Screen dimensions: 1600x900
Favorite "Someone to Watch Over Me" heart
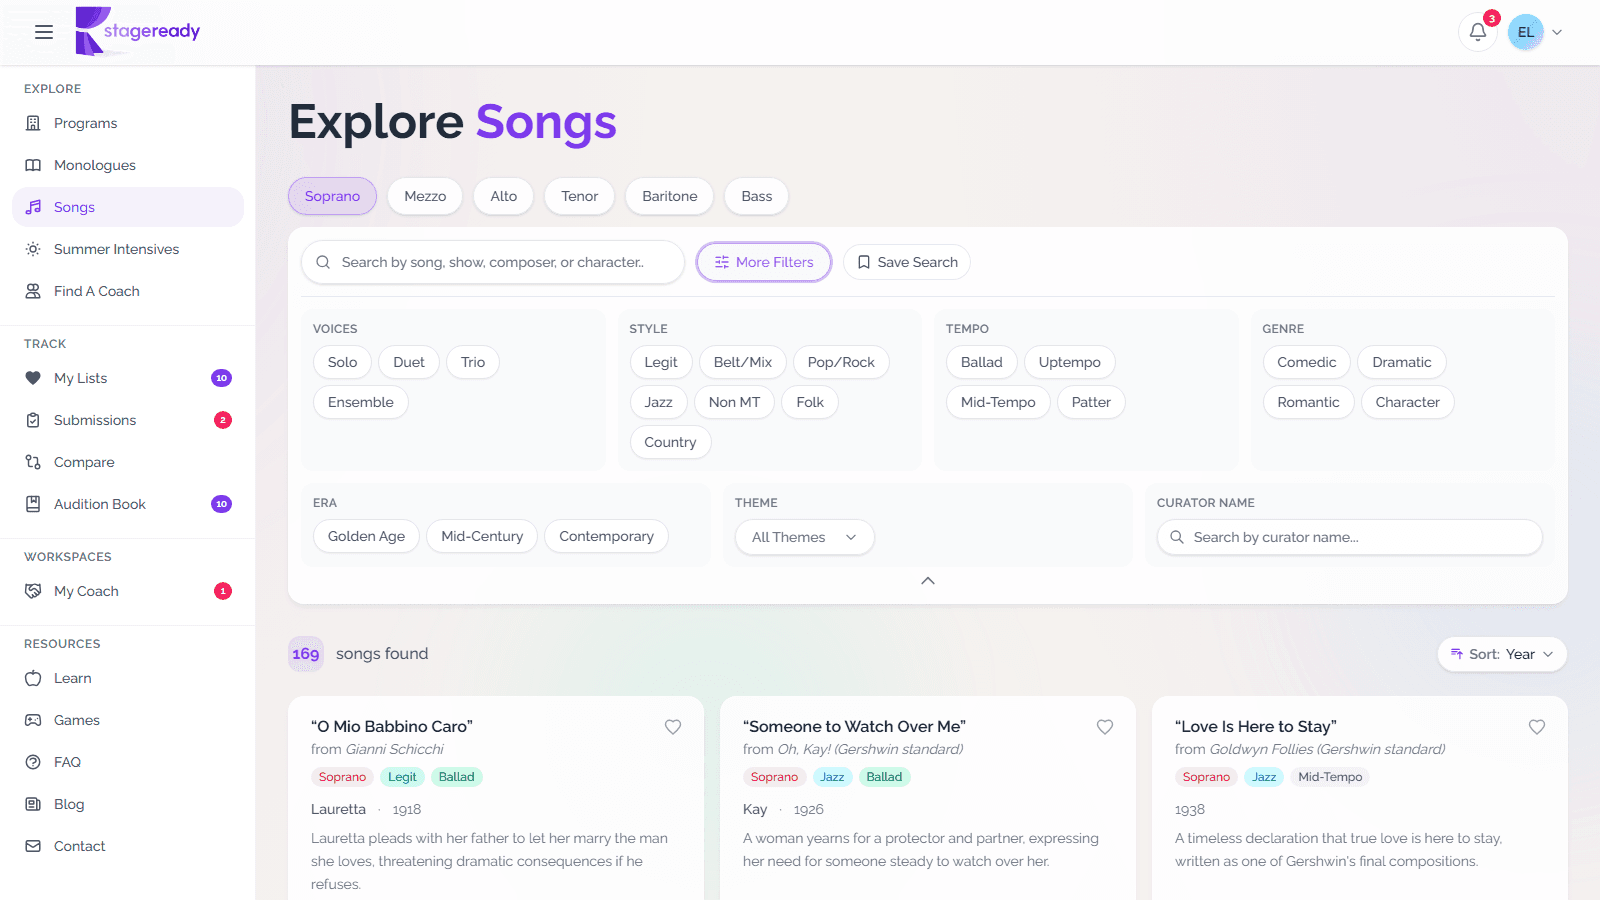tap(1105, 727)
